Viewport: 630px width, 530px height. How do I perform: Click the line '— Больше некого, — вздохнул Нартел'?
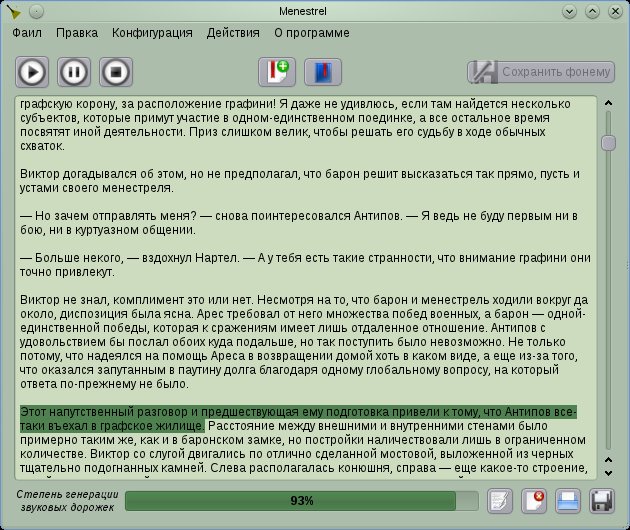(130, 258)
